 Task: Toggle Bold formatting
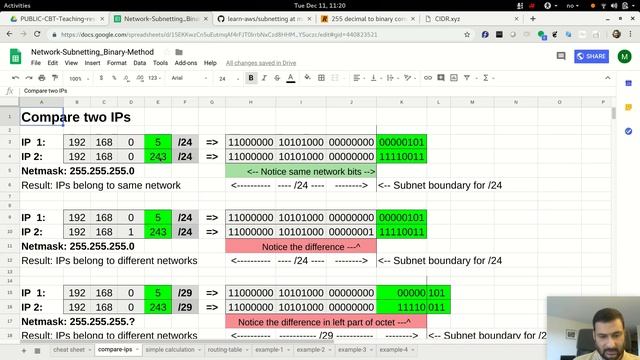click(x=251, y=78)
